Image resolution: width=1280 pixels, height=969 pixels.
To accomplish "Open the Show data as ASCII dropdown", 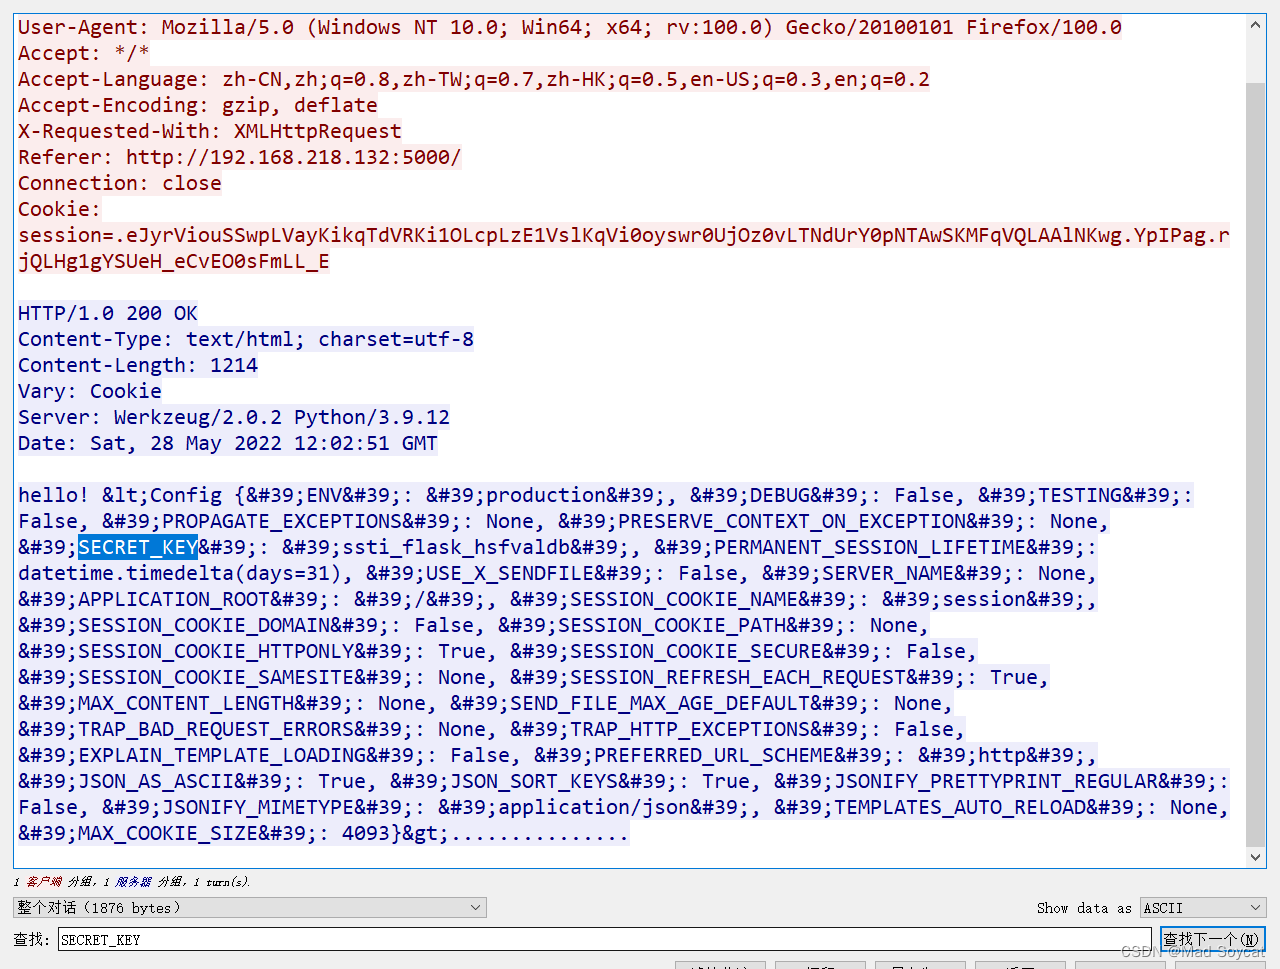I will tap(1203, 907).
